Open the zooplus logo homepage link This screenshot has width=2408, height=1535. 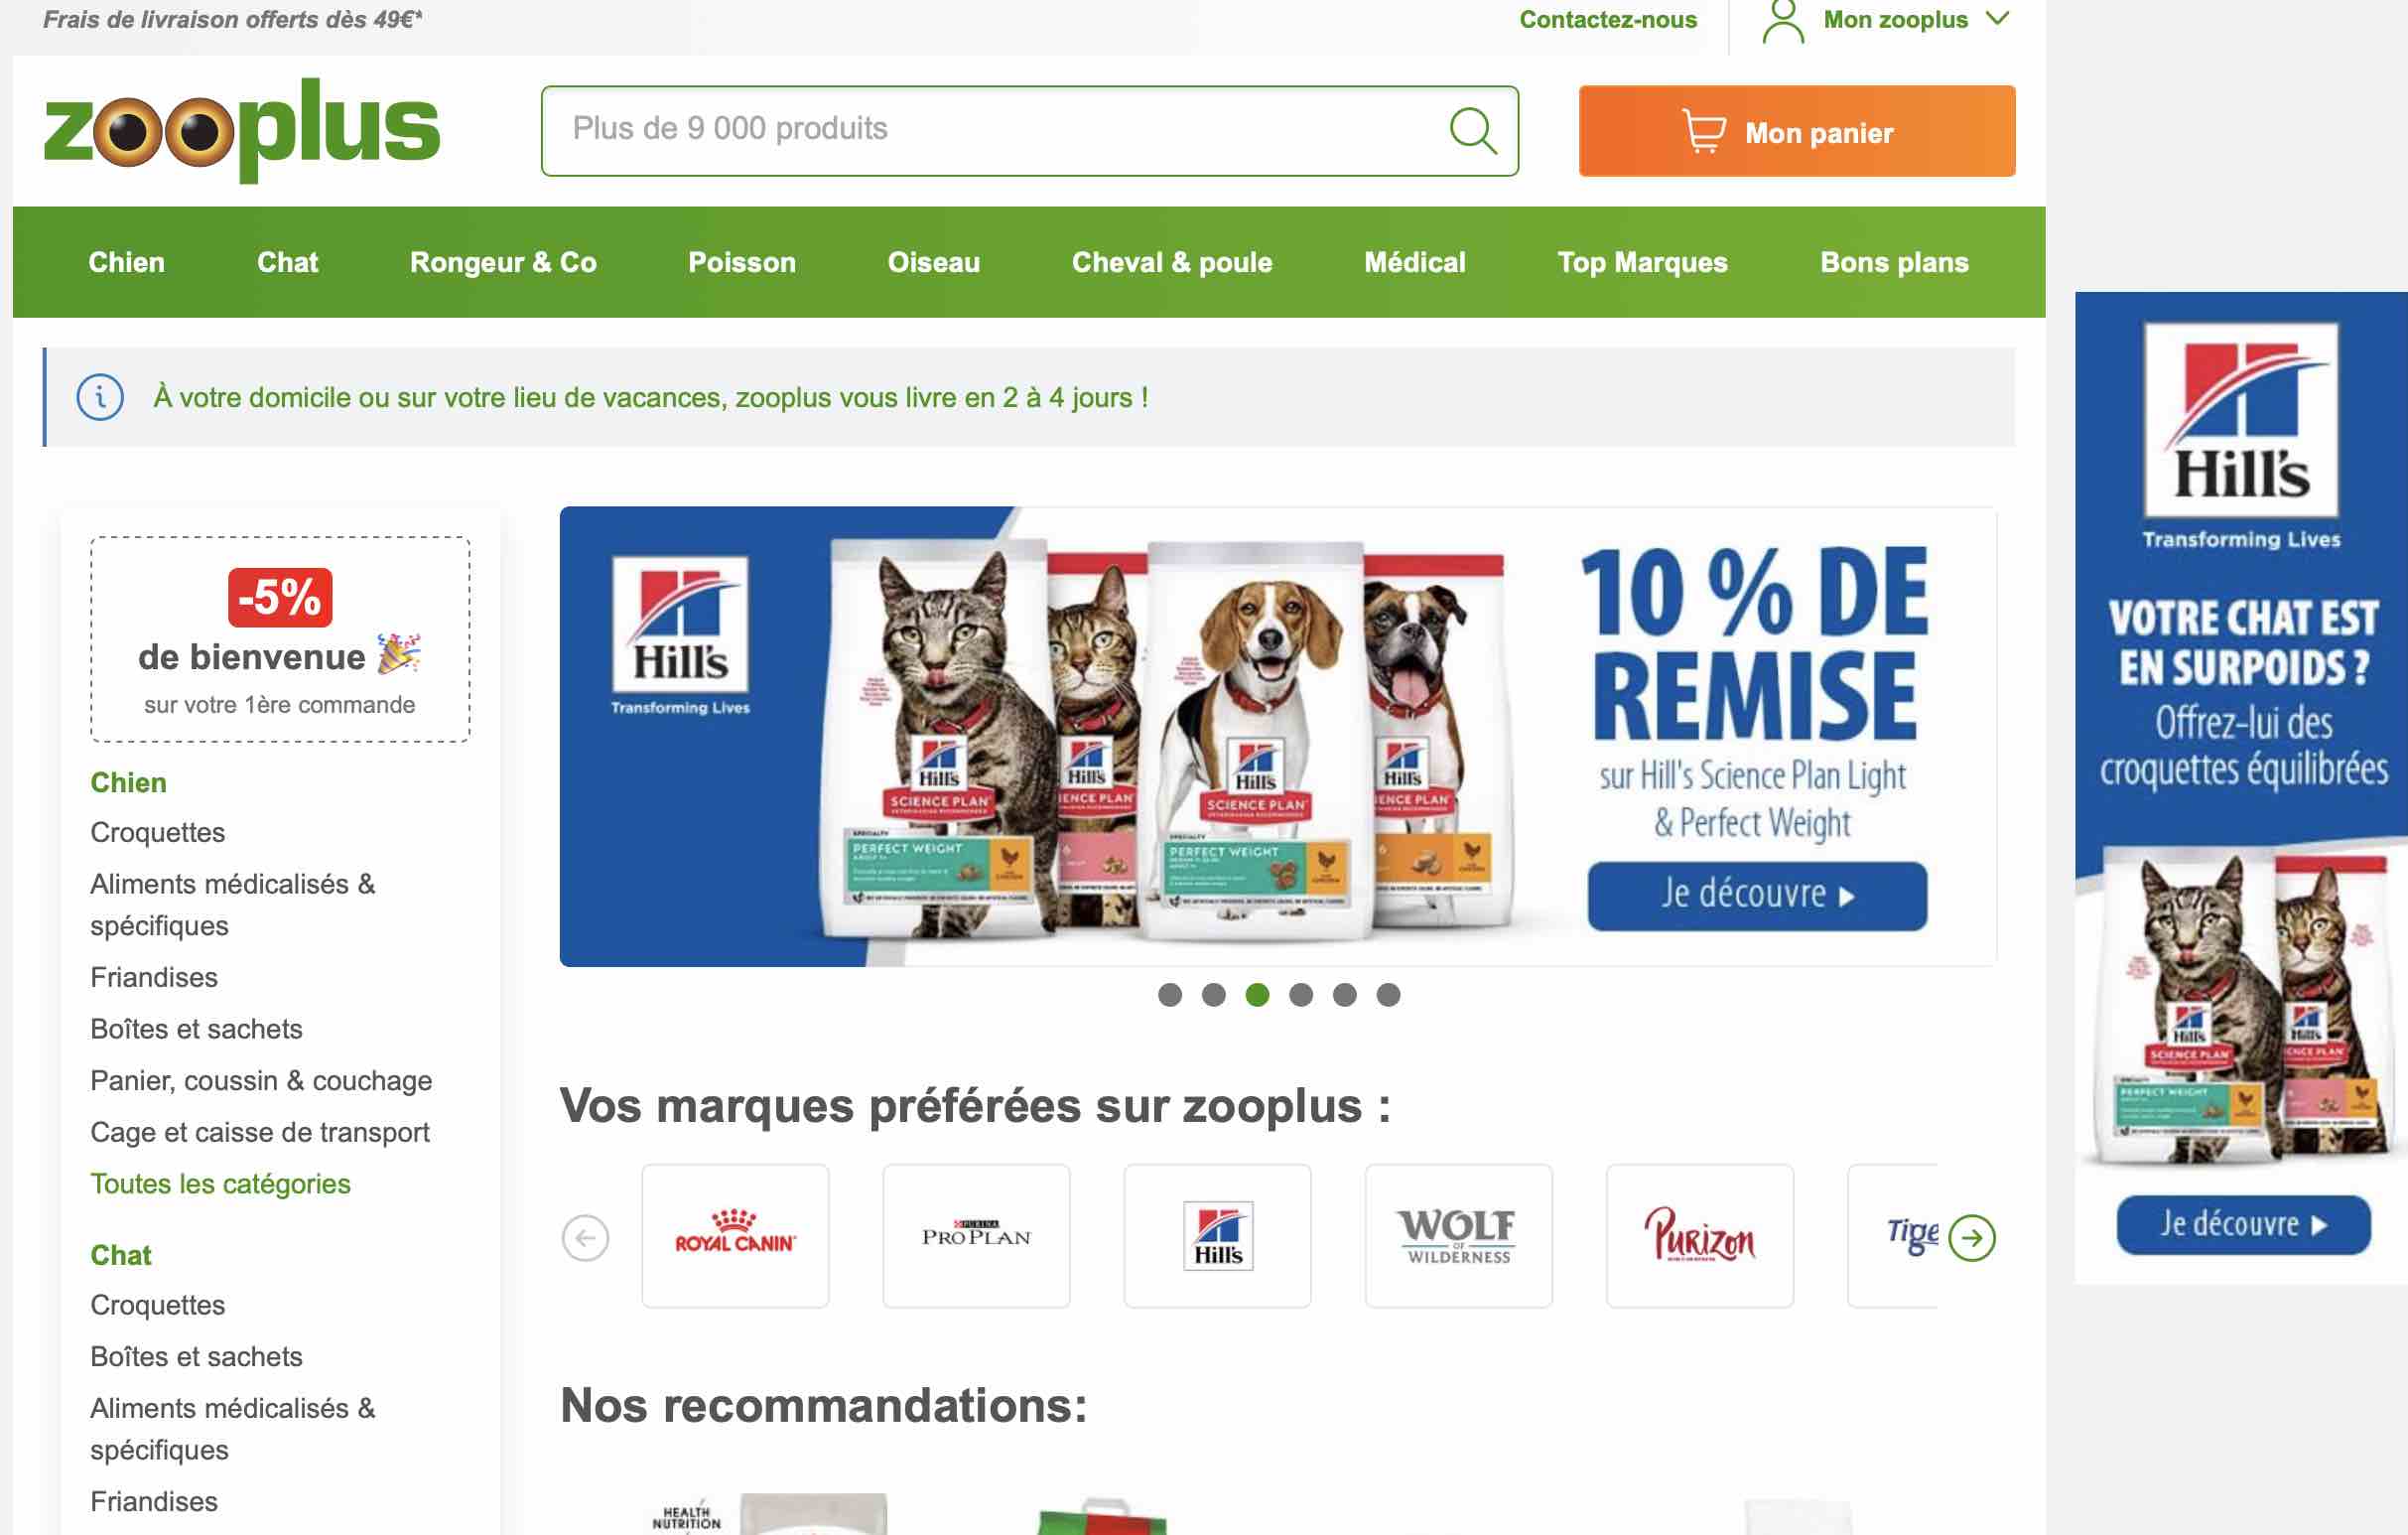242,129
